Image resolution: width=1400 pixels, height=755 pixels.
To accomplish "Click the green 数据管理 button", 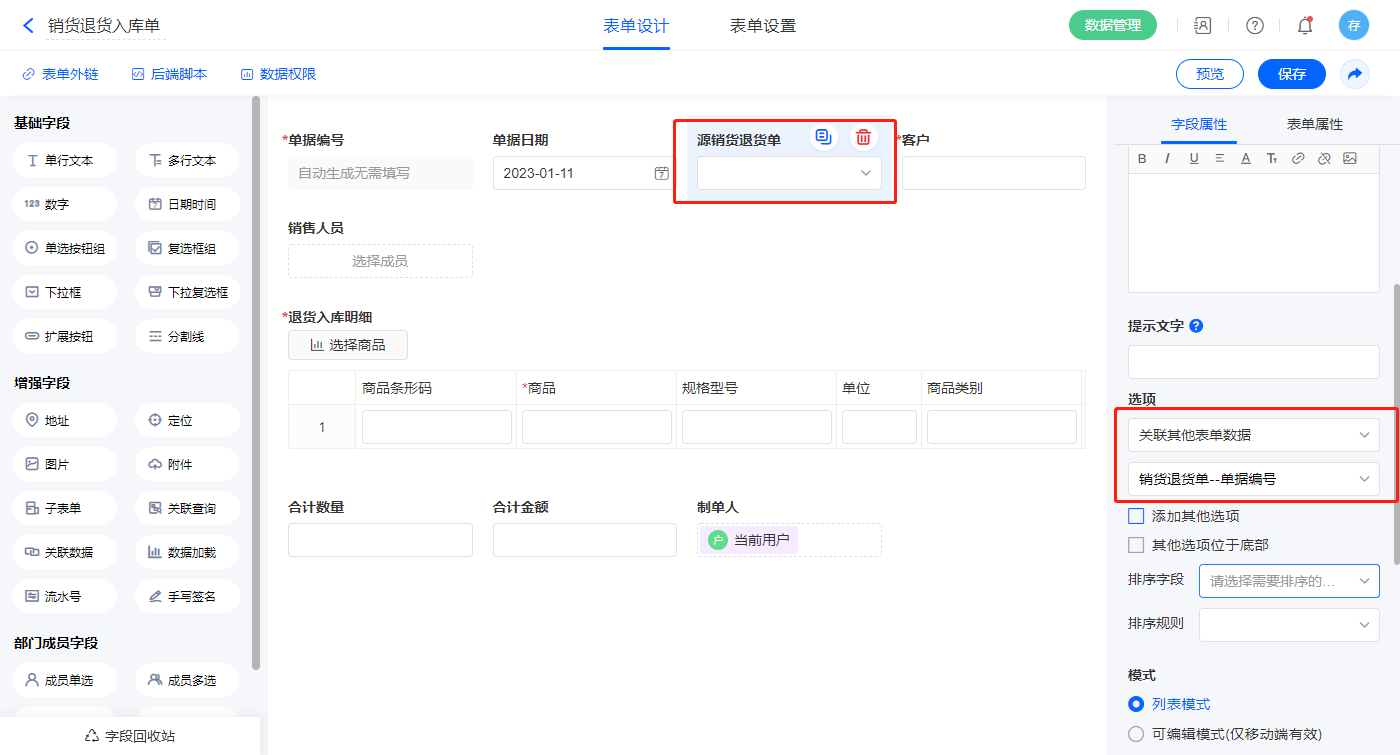I will 1112,26.
